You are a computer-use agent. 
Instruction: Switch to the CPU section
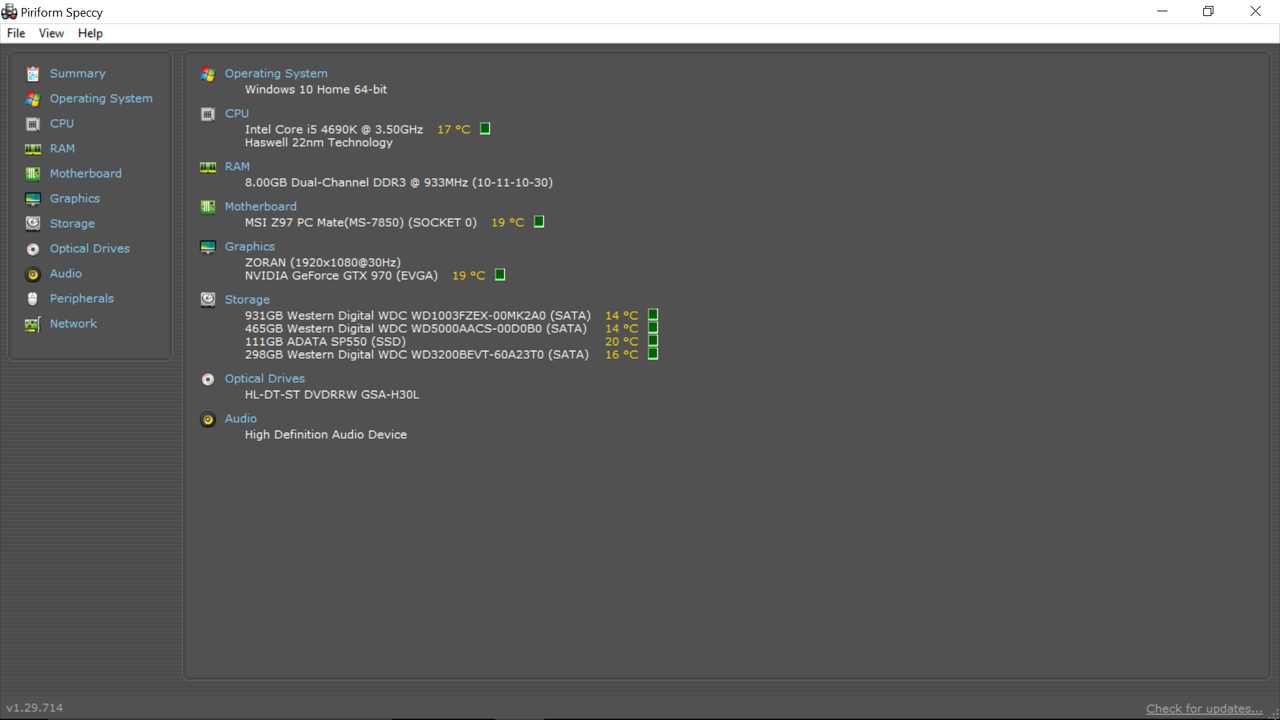click(62, 124)
